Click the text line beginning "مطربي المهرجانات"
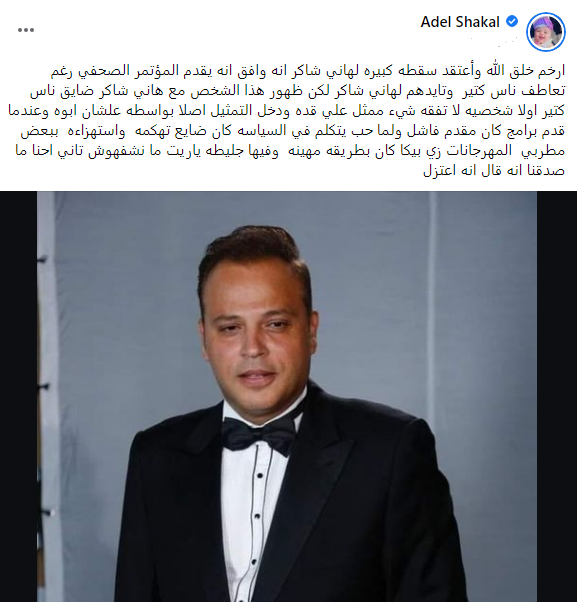The image size is (577, 602). (x=290, y=150)
